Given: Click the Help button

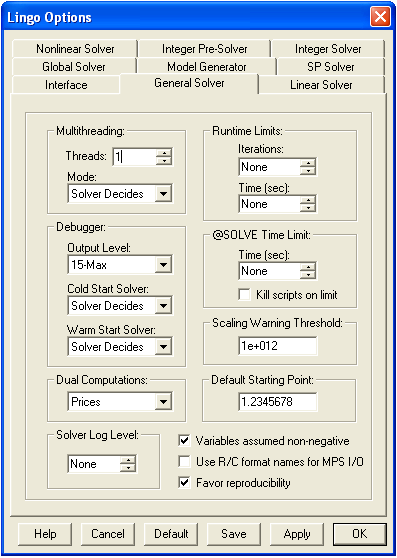Looking at the screenshot, I should click(45, 534).
